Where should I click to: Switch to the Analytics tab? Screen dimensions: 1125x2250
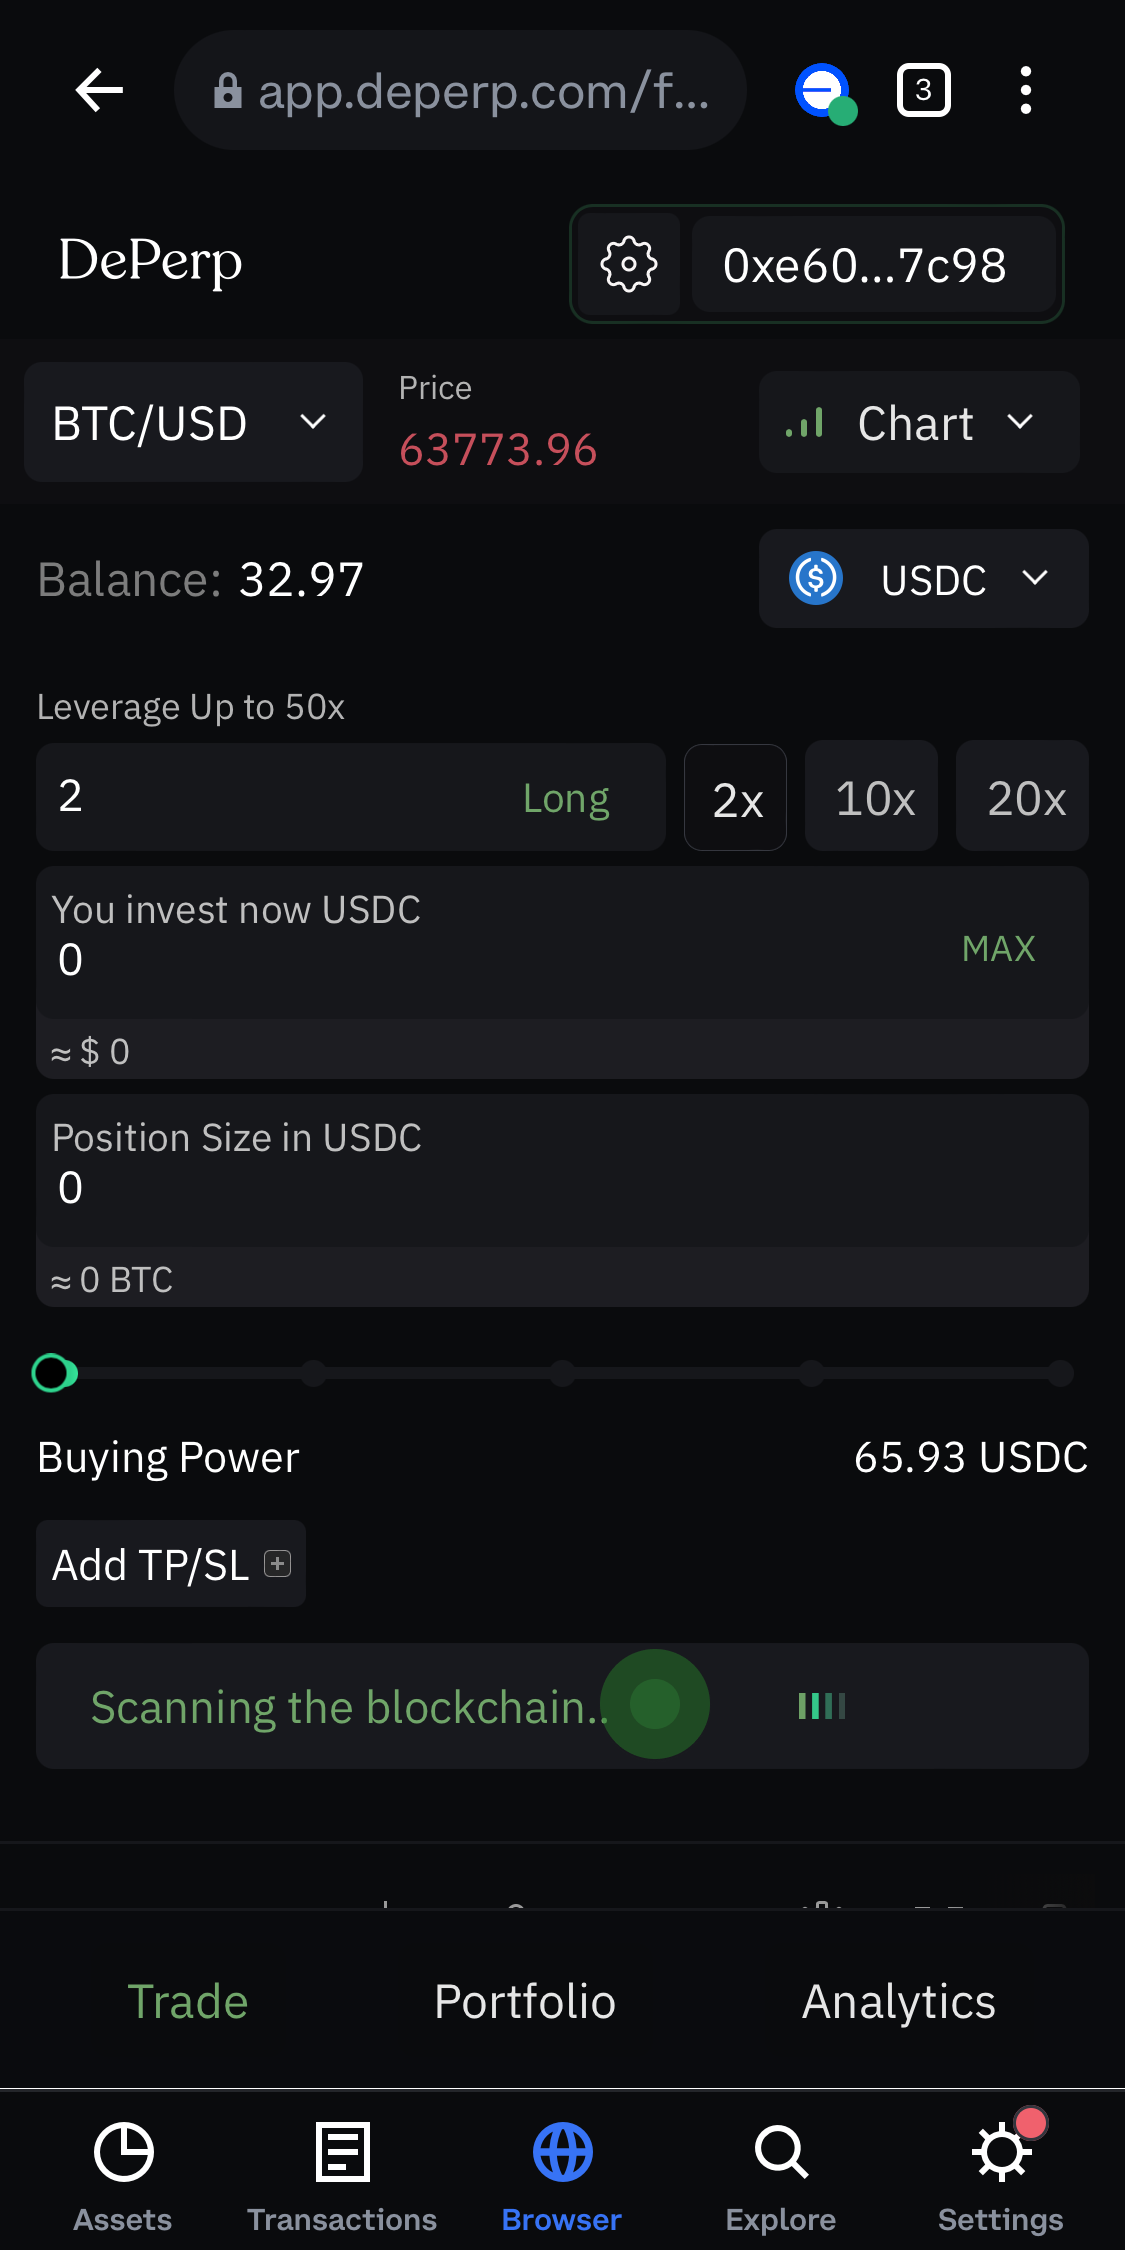click(899, 2001)
